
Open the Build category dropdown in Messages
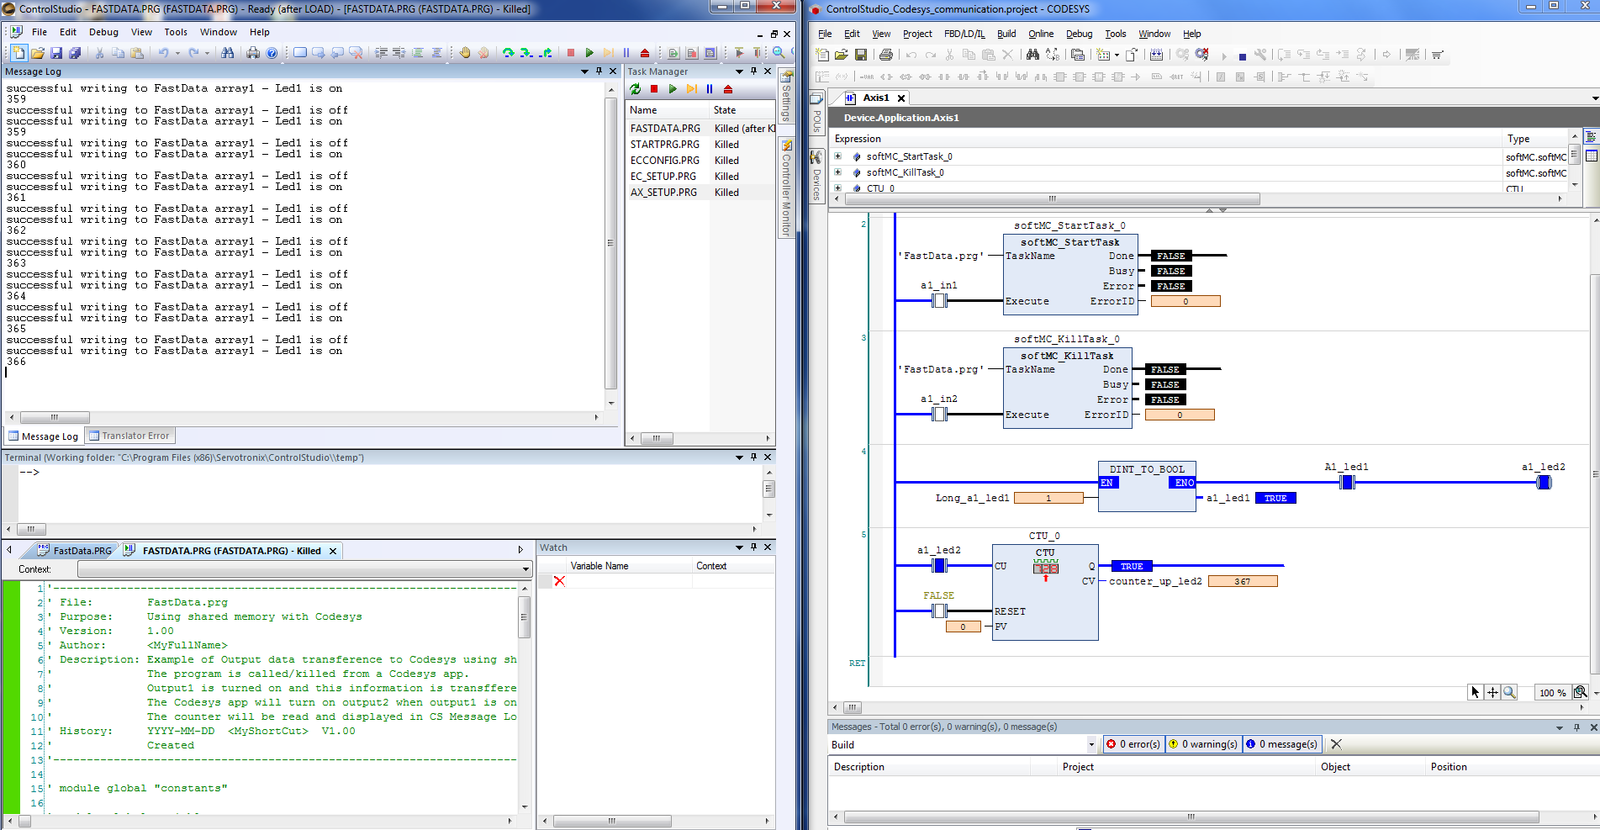tap(1091, 745)
